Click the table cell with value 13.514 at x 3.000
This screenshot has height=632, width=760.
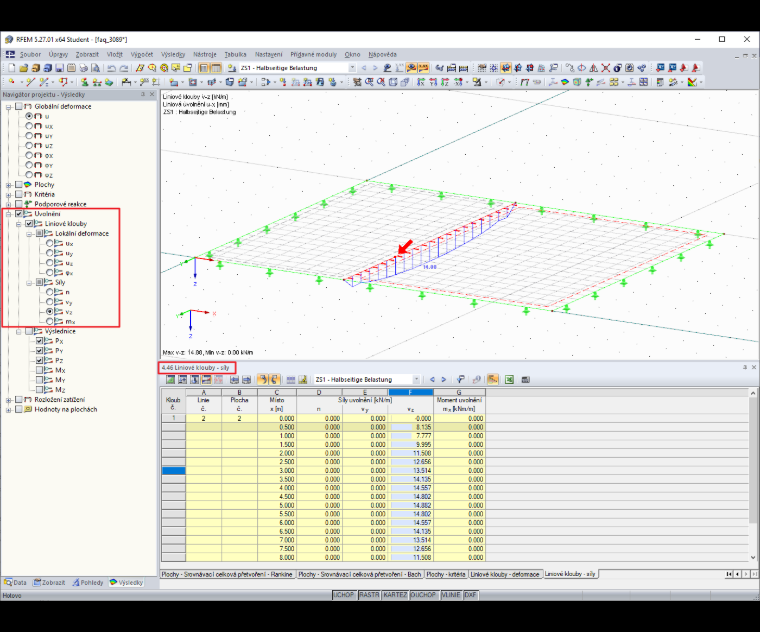[411, 471]
